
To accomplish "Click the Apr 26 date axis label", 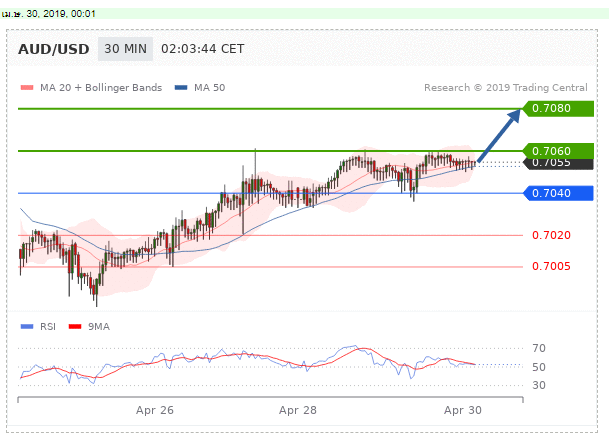I will tap(155, 410).
